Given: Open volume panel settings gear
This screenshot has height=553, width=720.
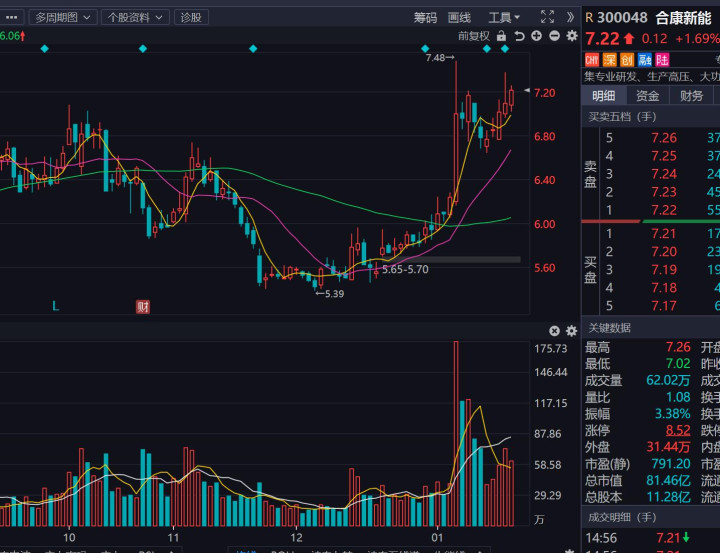Looking at the screenshot, I should [x=572, y=331].
